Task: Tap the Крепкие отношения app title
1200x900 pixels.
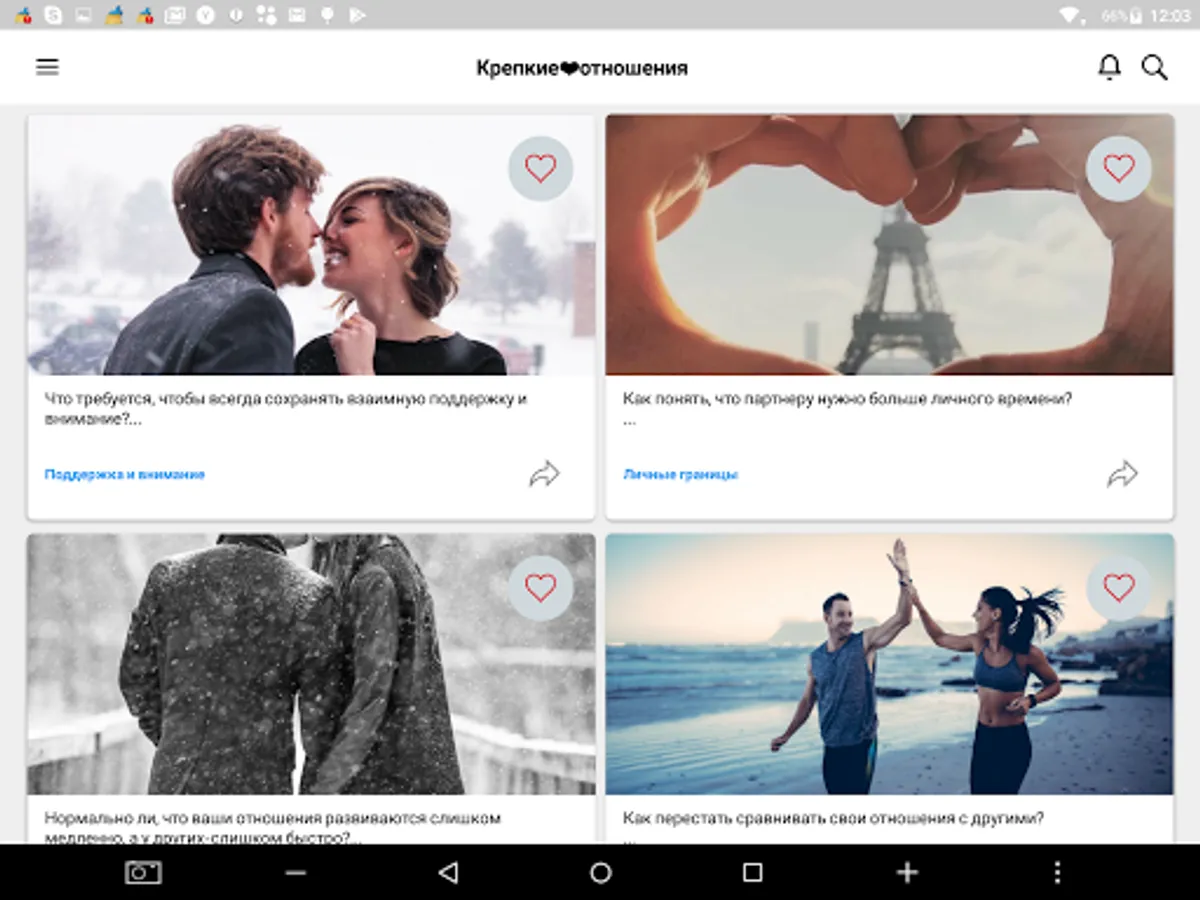Action: coord(582,68)
